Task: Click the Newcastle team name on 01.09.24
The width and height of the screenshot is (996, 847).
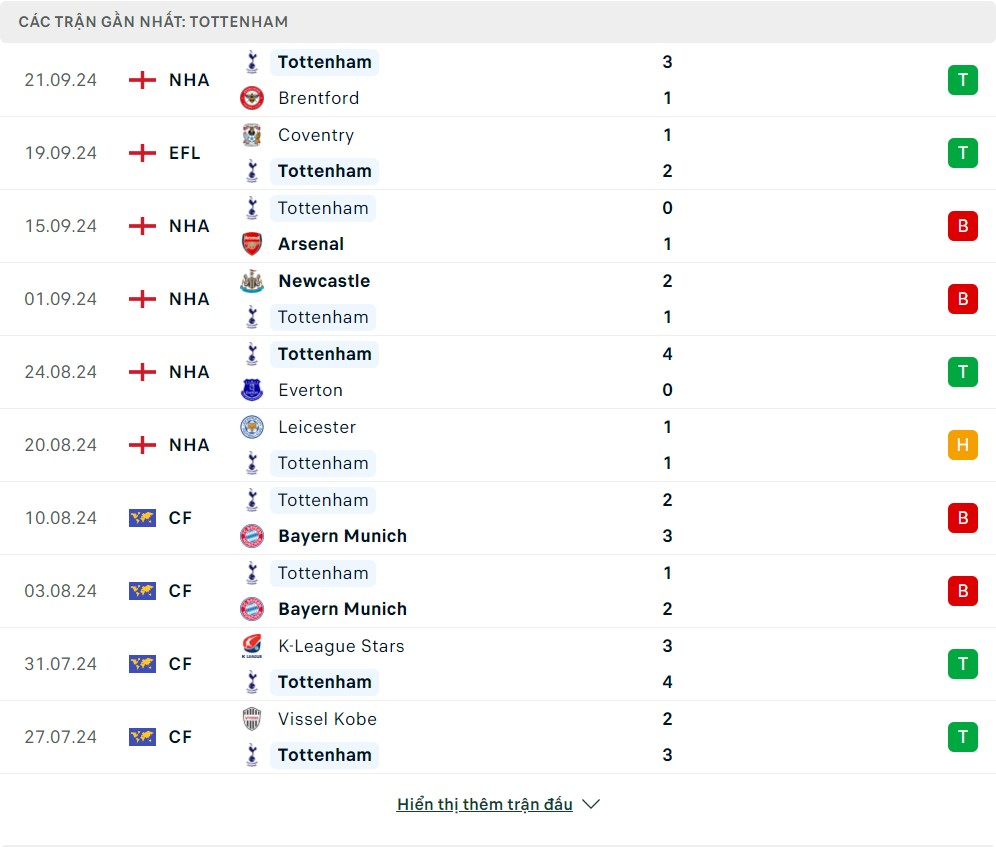Action: pyautogui.click(x=324, y=281)
